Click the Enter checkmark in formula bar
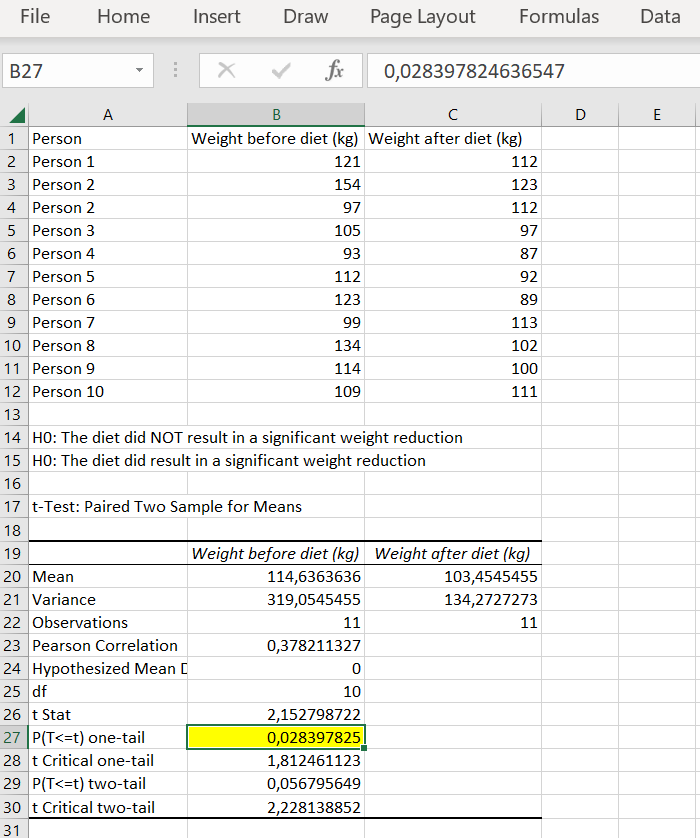Viewport: 700px width, 838px height. [x=281, y=71]
